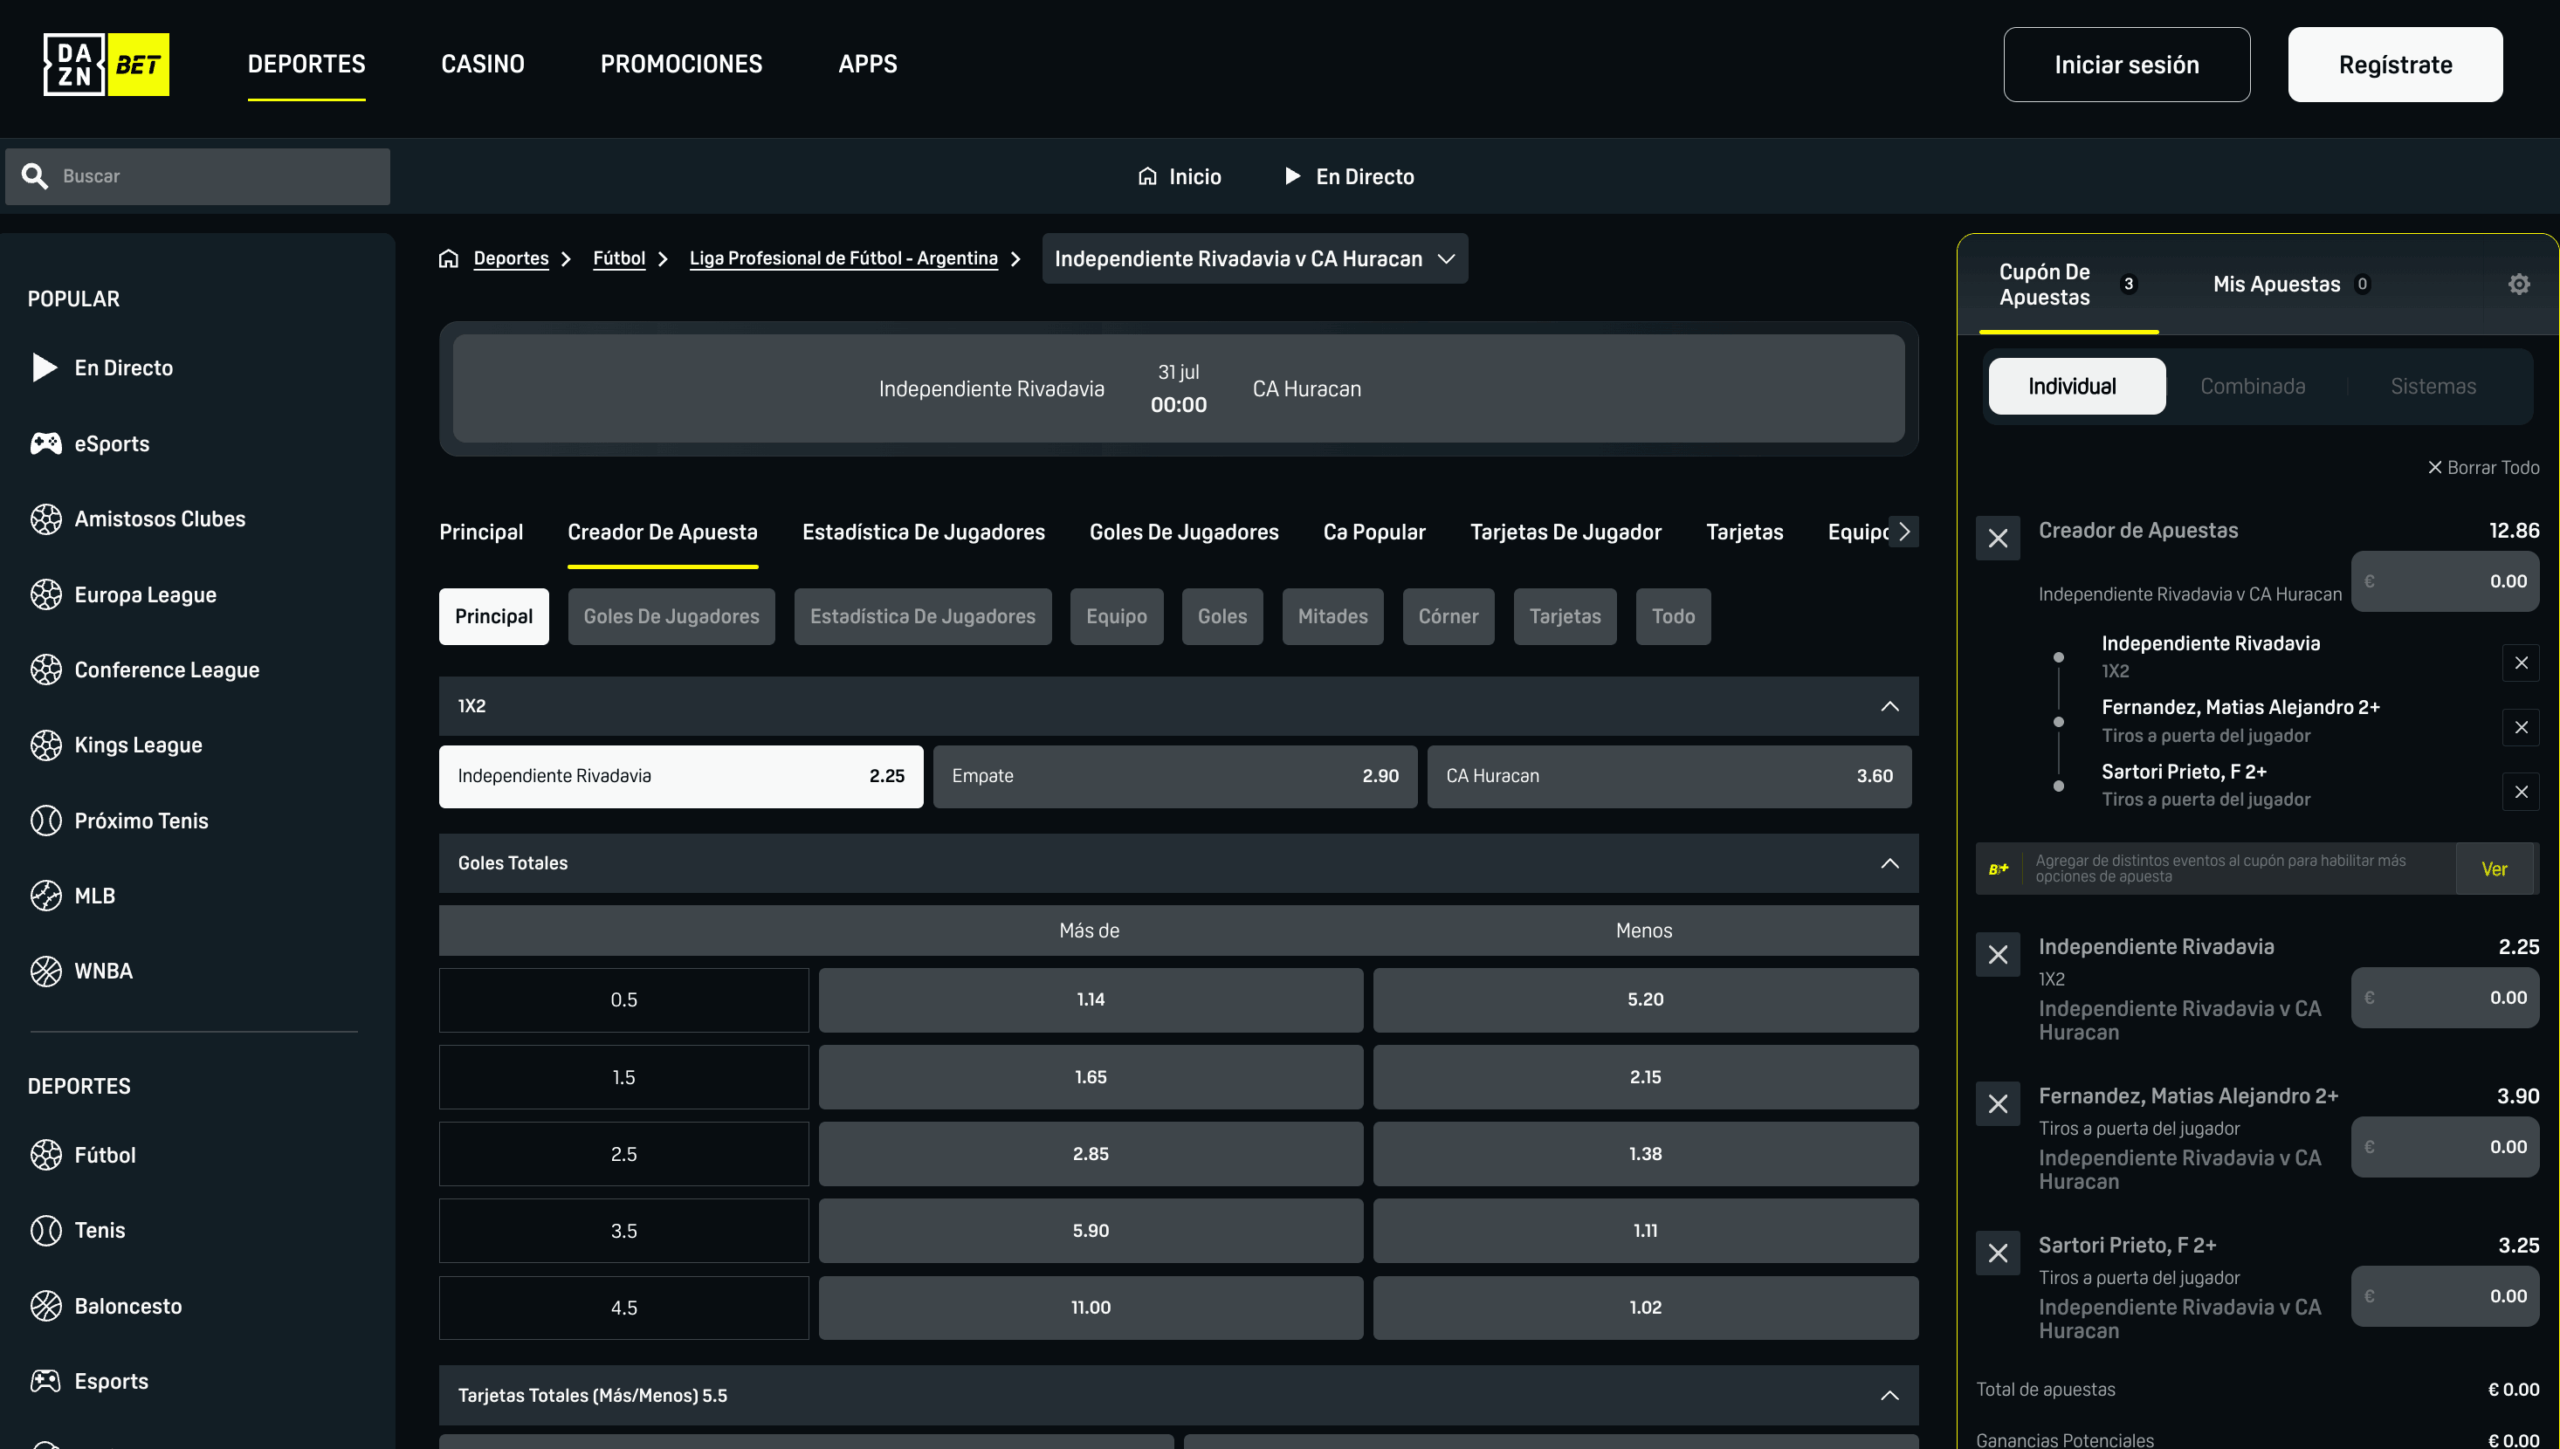Viewport: 2560px width, 1449px height.
Task: Remove the Sartori Prieto 3.25 single bet
Action: tap(1998, 1253)
